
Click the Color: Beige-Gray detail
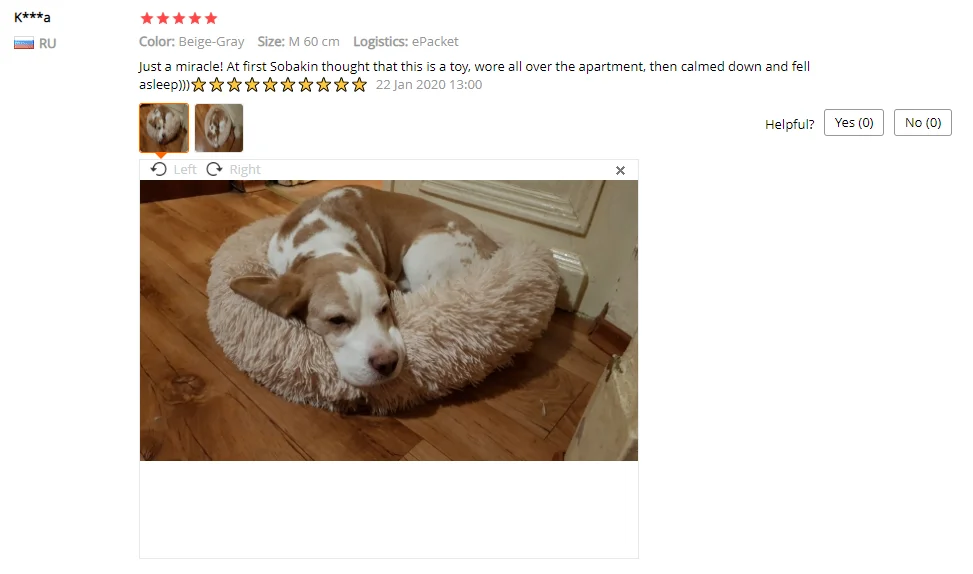pyautogui.click(x=191, y=42)
